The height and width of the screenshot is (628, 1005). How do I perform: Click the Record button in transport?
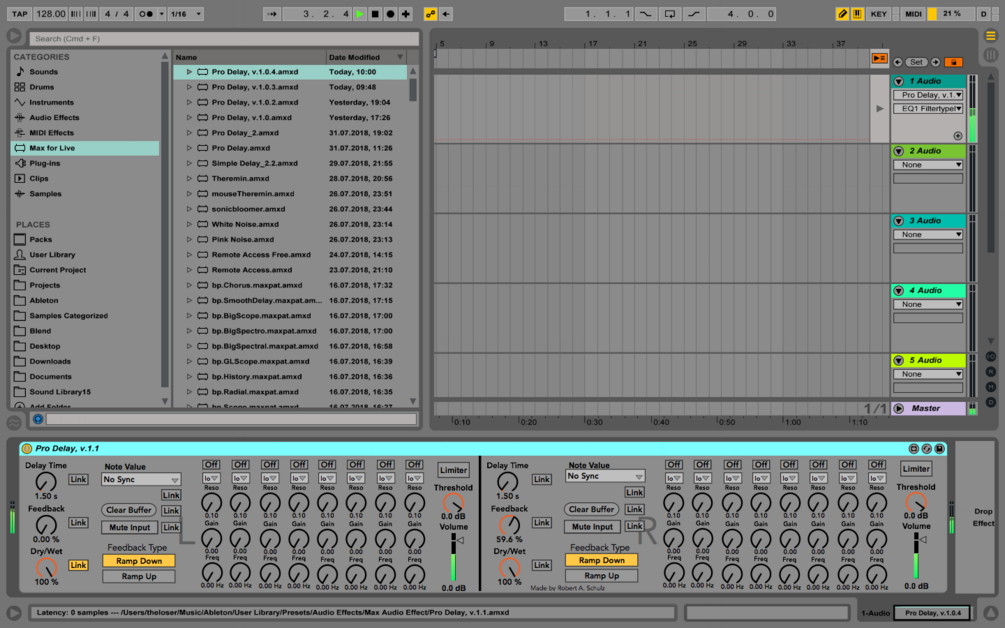390,13
